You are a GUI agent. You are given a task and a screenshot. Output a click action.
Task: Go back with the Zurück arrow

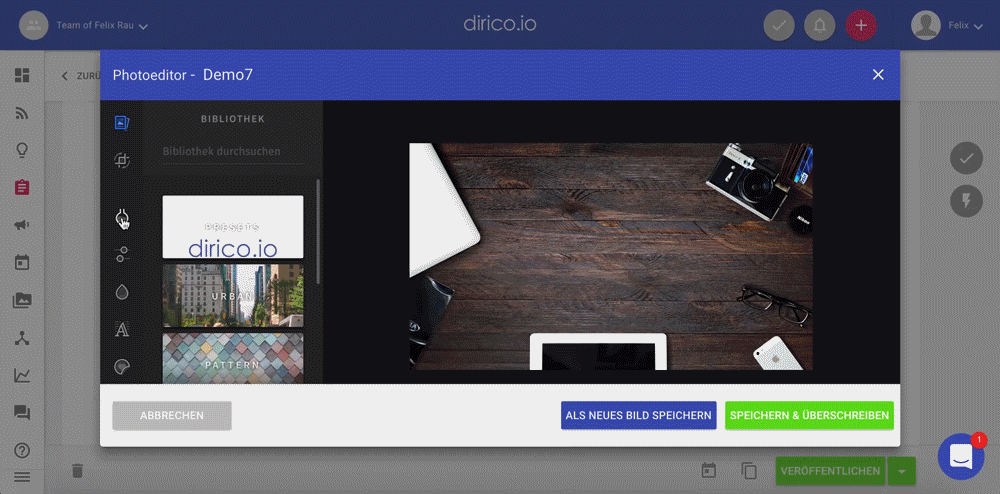64,76
